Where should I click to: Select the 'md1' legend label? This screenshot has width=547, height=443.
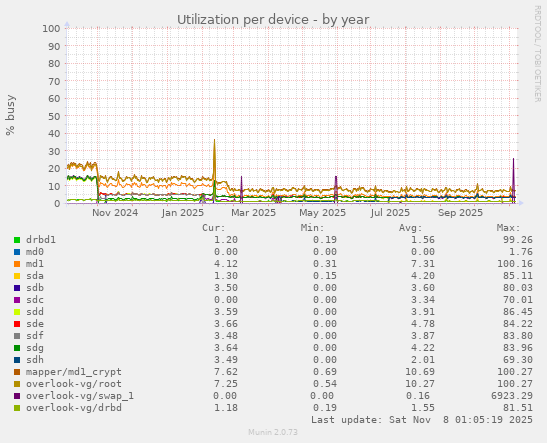[35, 264]
